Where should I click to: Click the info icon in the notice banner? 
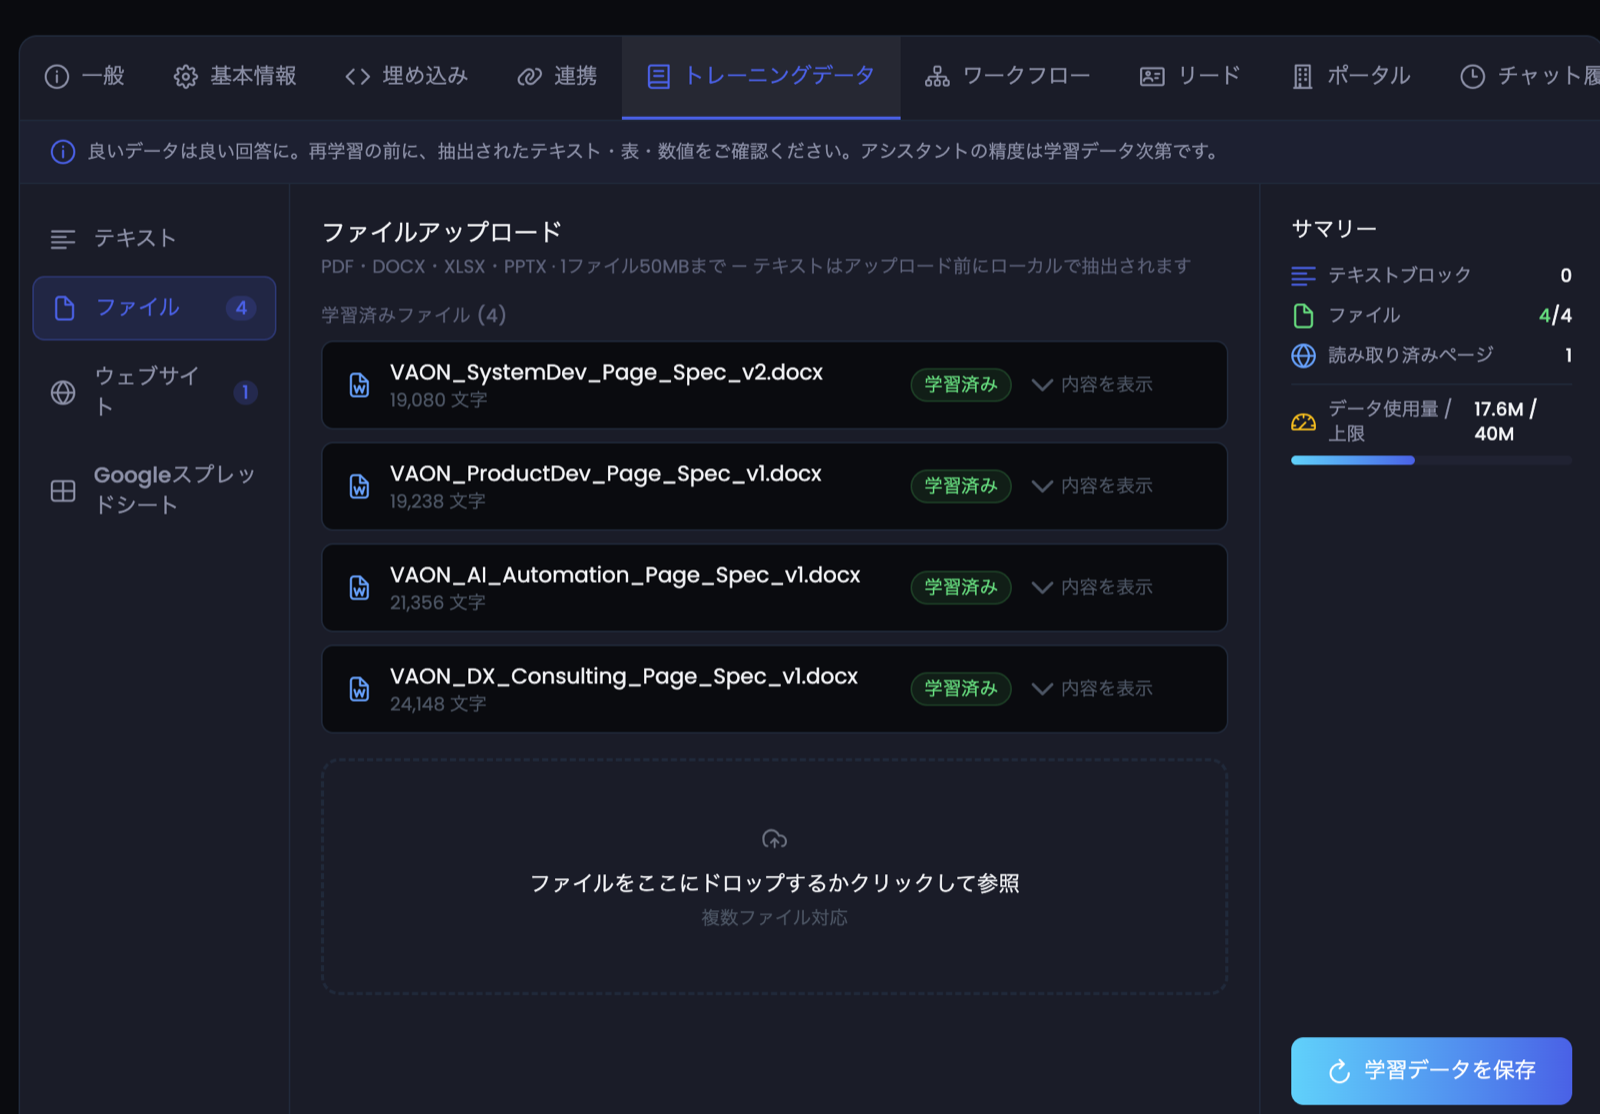tap(63, 152)
